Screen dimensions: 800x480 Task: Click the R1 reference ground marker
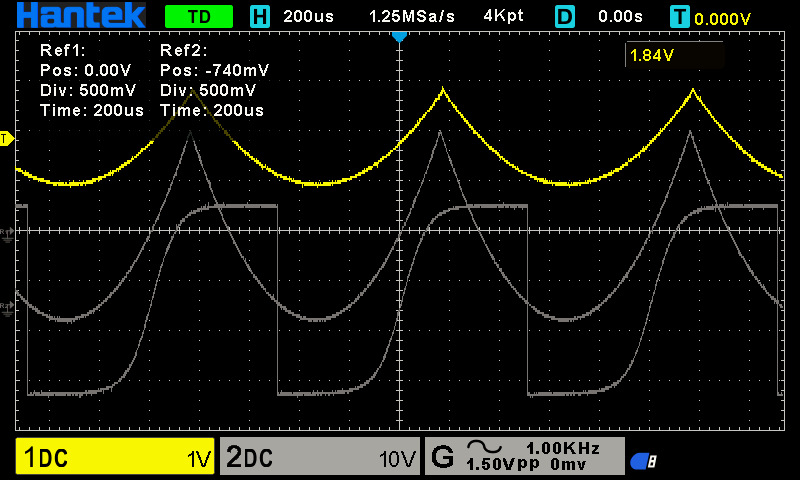(x=6, y=234)
